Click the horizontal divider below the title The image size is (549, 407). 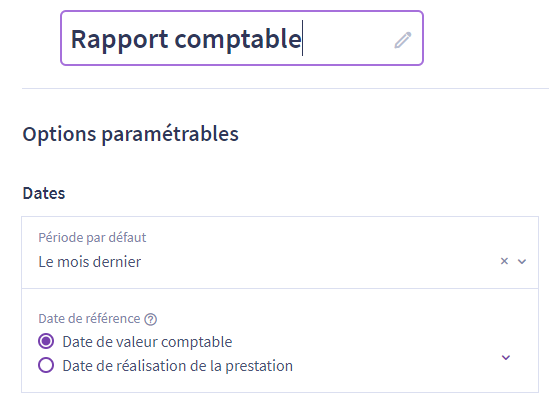click(285, 89)
